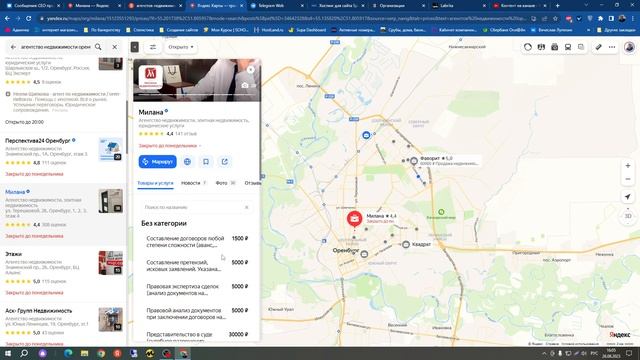Clear the search query with the X icon

point(115,47)
